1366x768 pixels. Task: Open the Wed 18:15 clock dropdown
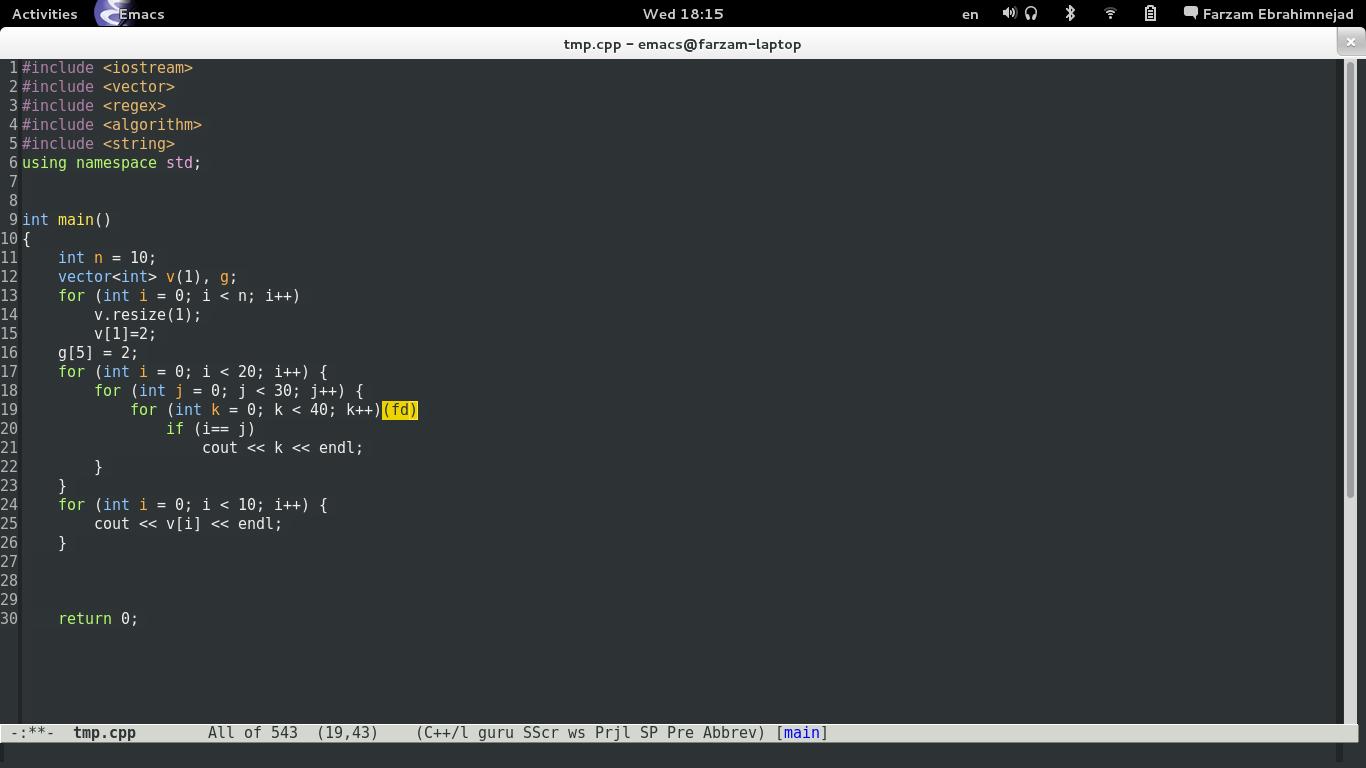(x=683, y=14)
